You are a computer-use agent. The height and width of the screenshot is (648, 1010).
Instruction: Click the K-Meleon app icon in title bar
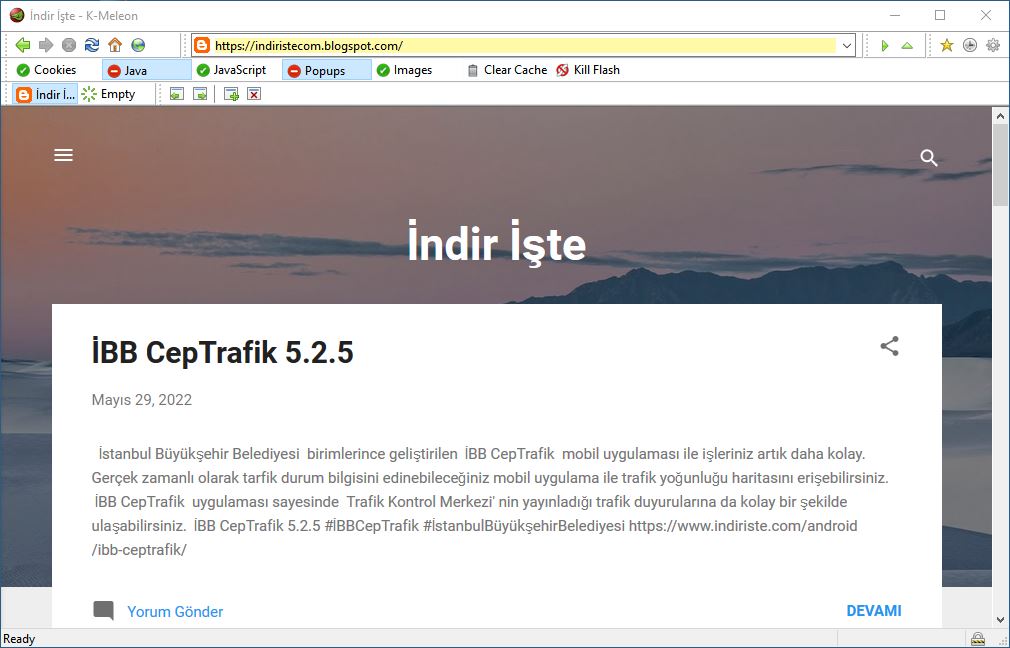tap(17, 15)
